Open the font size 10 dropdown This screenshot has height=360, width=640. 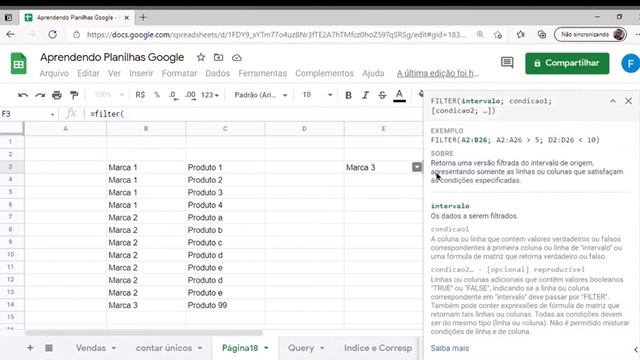coord(317,95)
